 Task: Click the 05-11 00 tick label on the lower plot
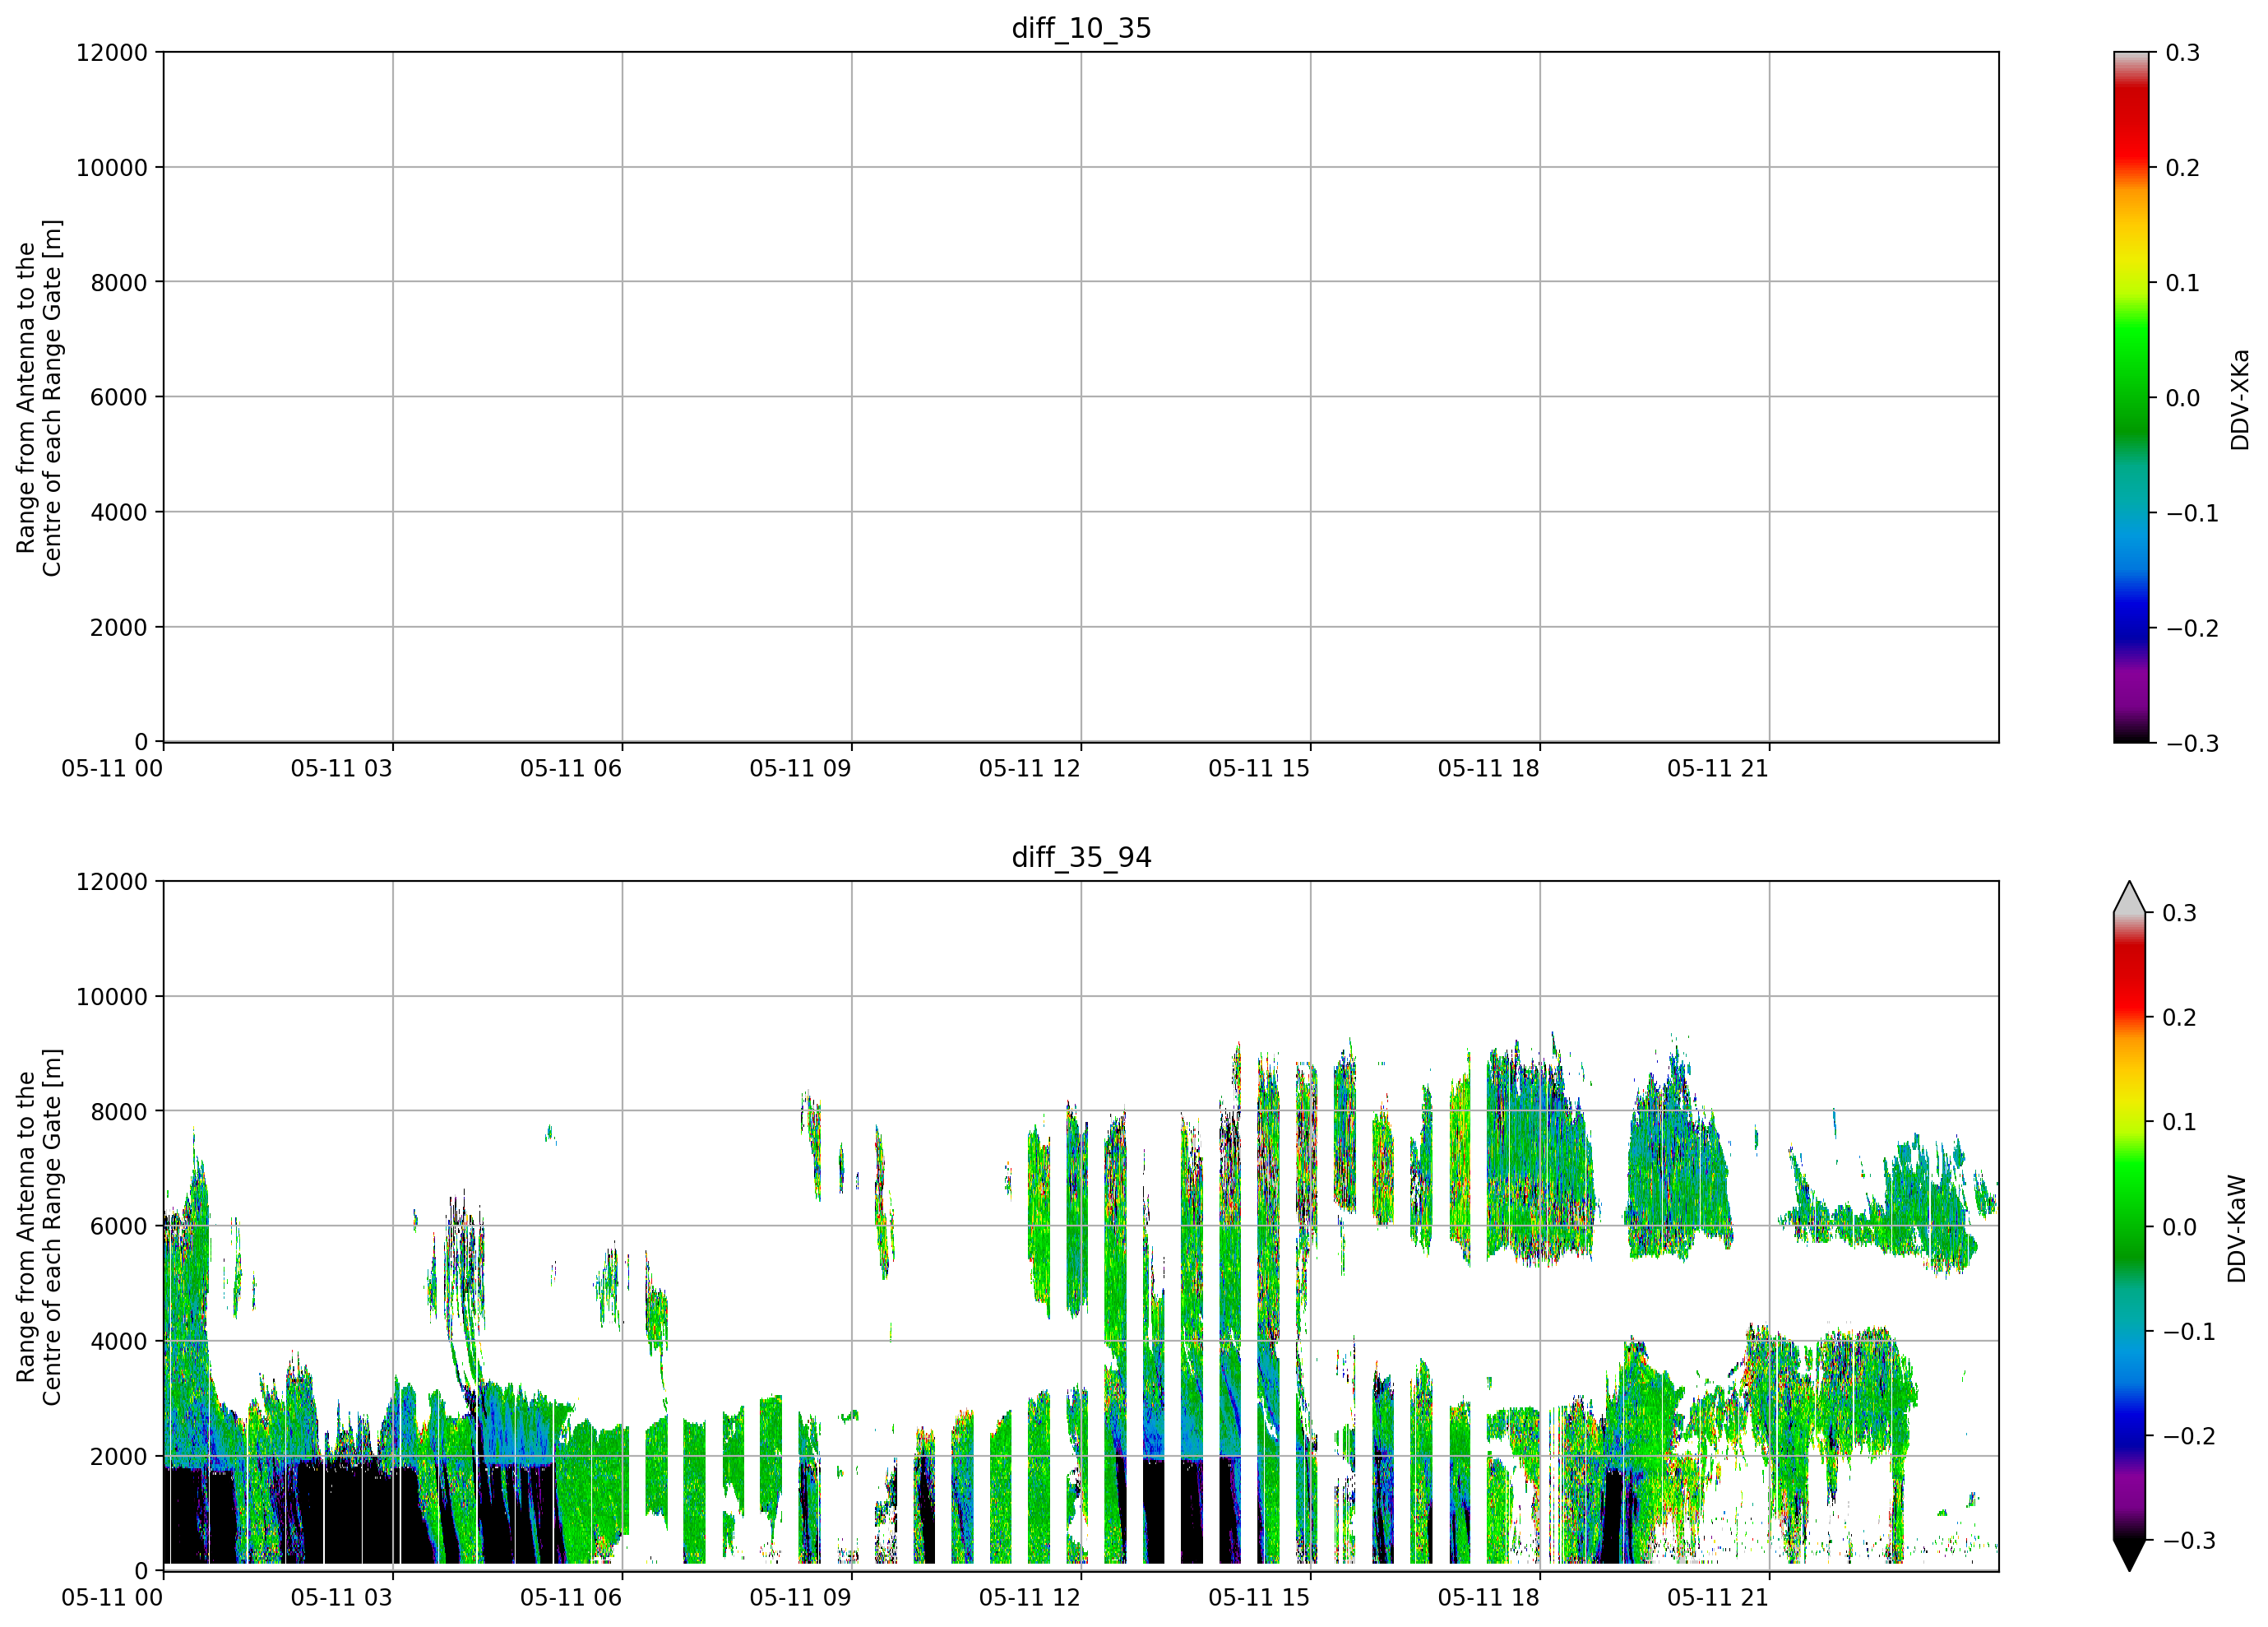tap(112, 1597)
